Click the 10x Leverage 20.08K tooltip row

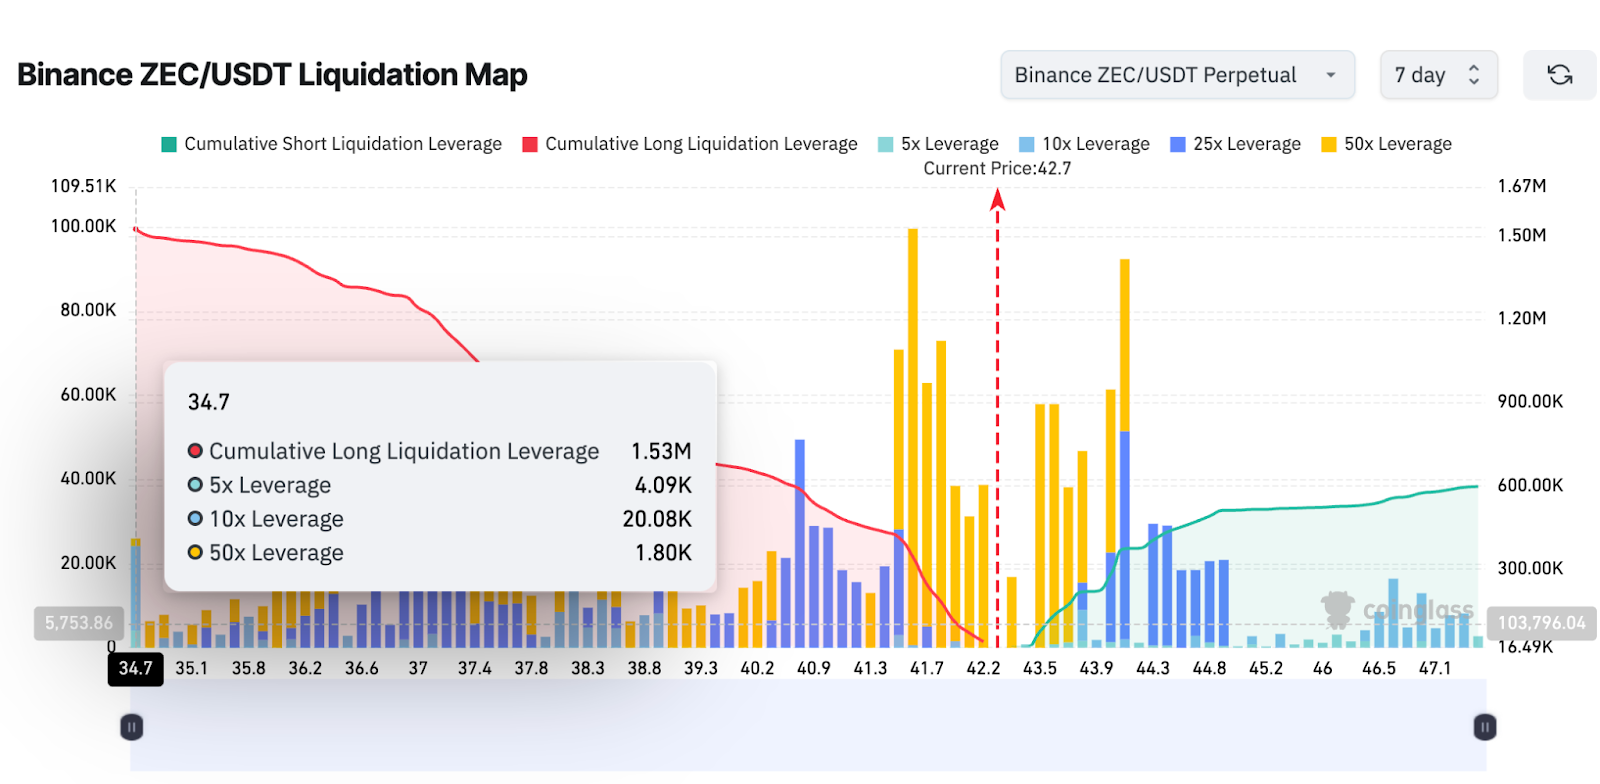pyautogui.click(x=440, y=519)
